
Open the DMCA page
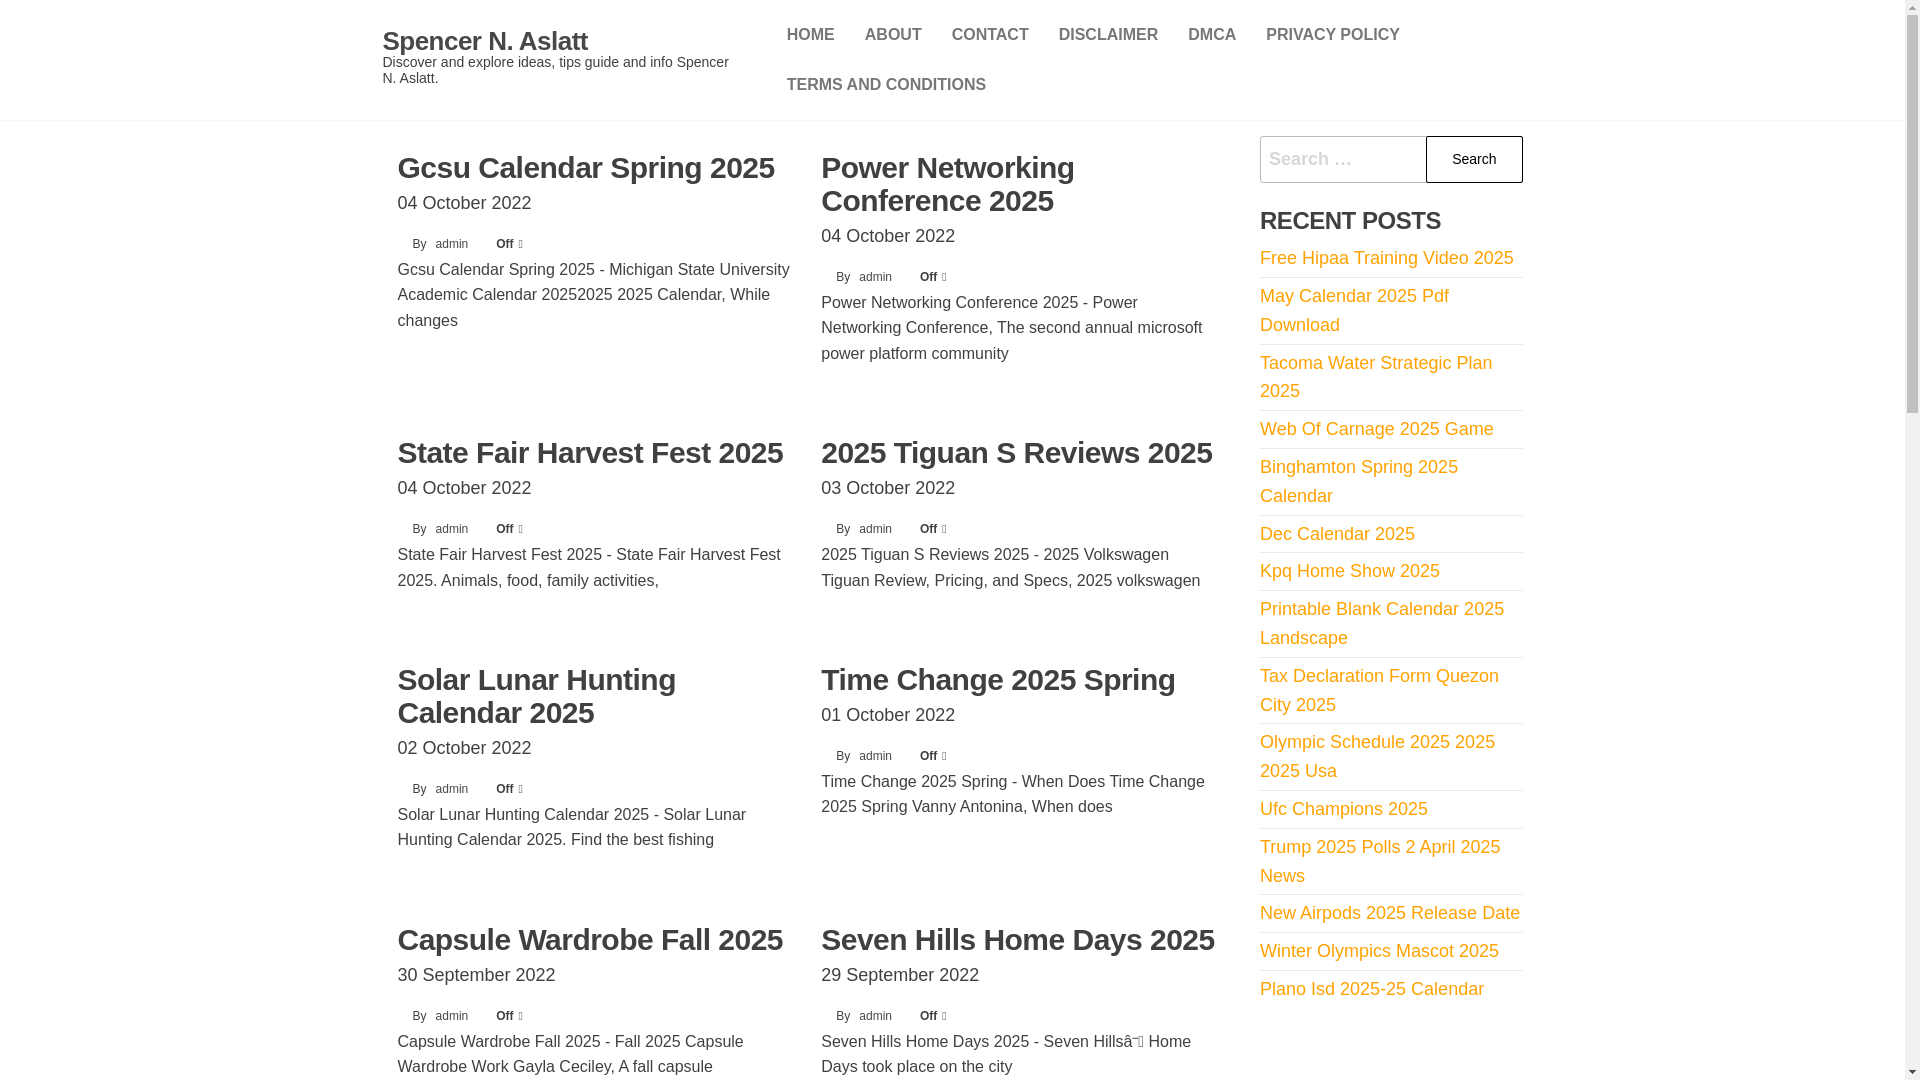(1211, 35)
